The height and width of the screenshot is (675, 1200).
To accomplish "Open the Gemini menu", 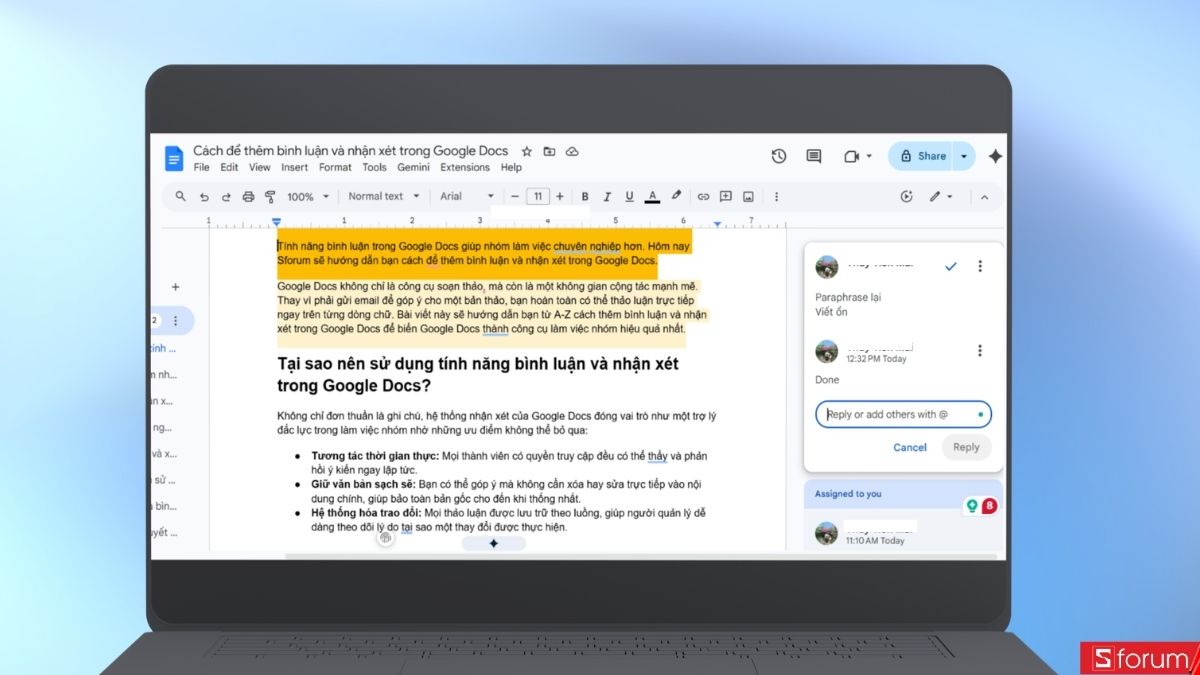I will coord(414,167).
